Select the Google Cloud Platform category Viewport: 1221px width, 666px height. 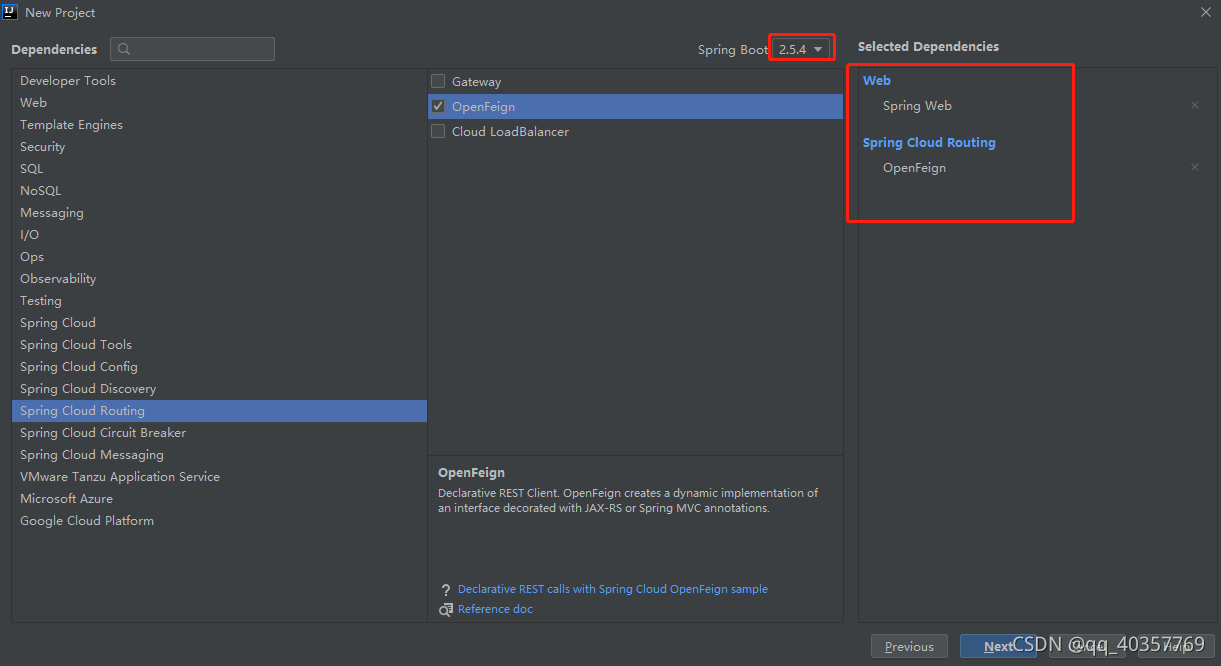click(x=219, y=521)
